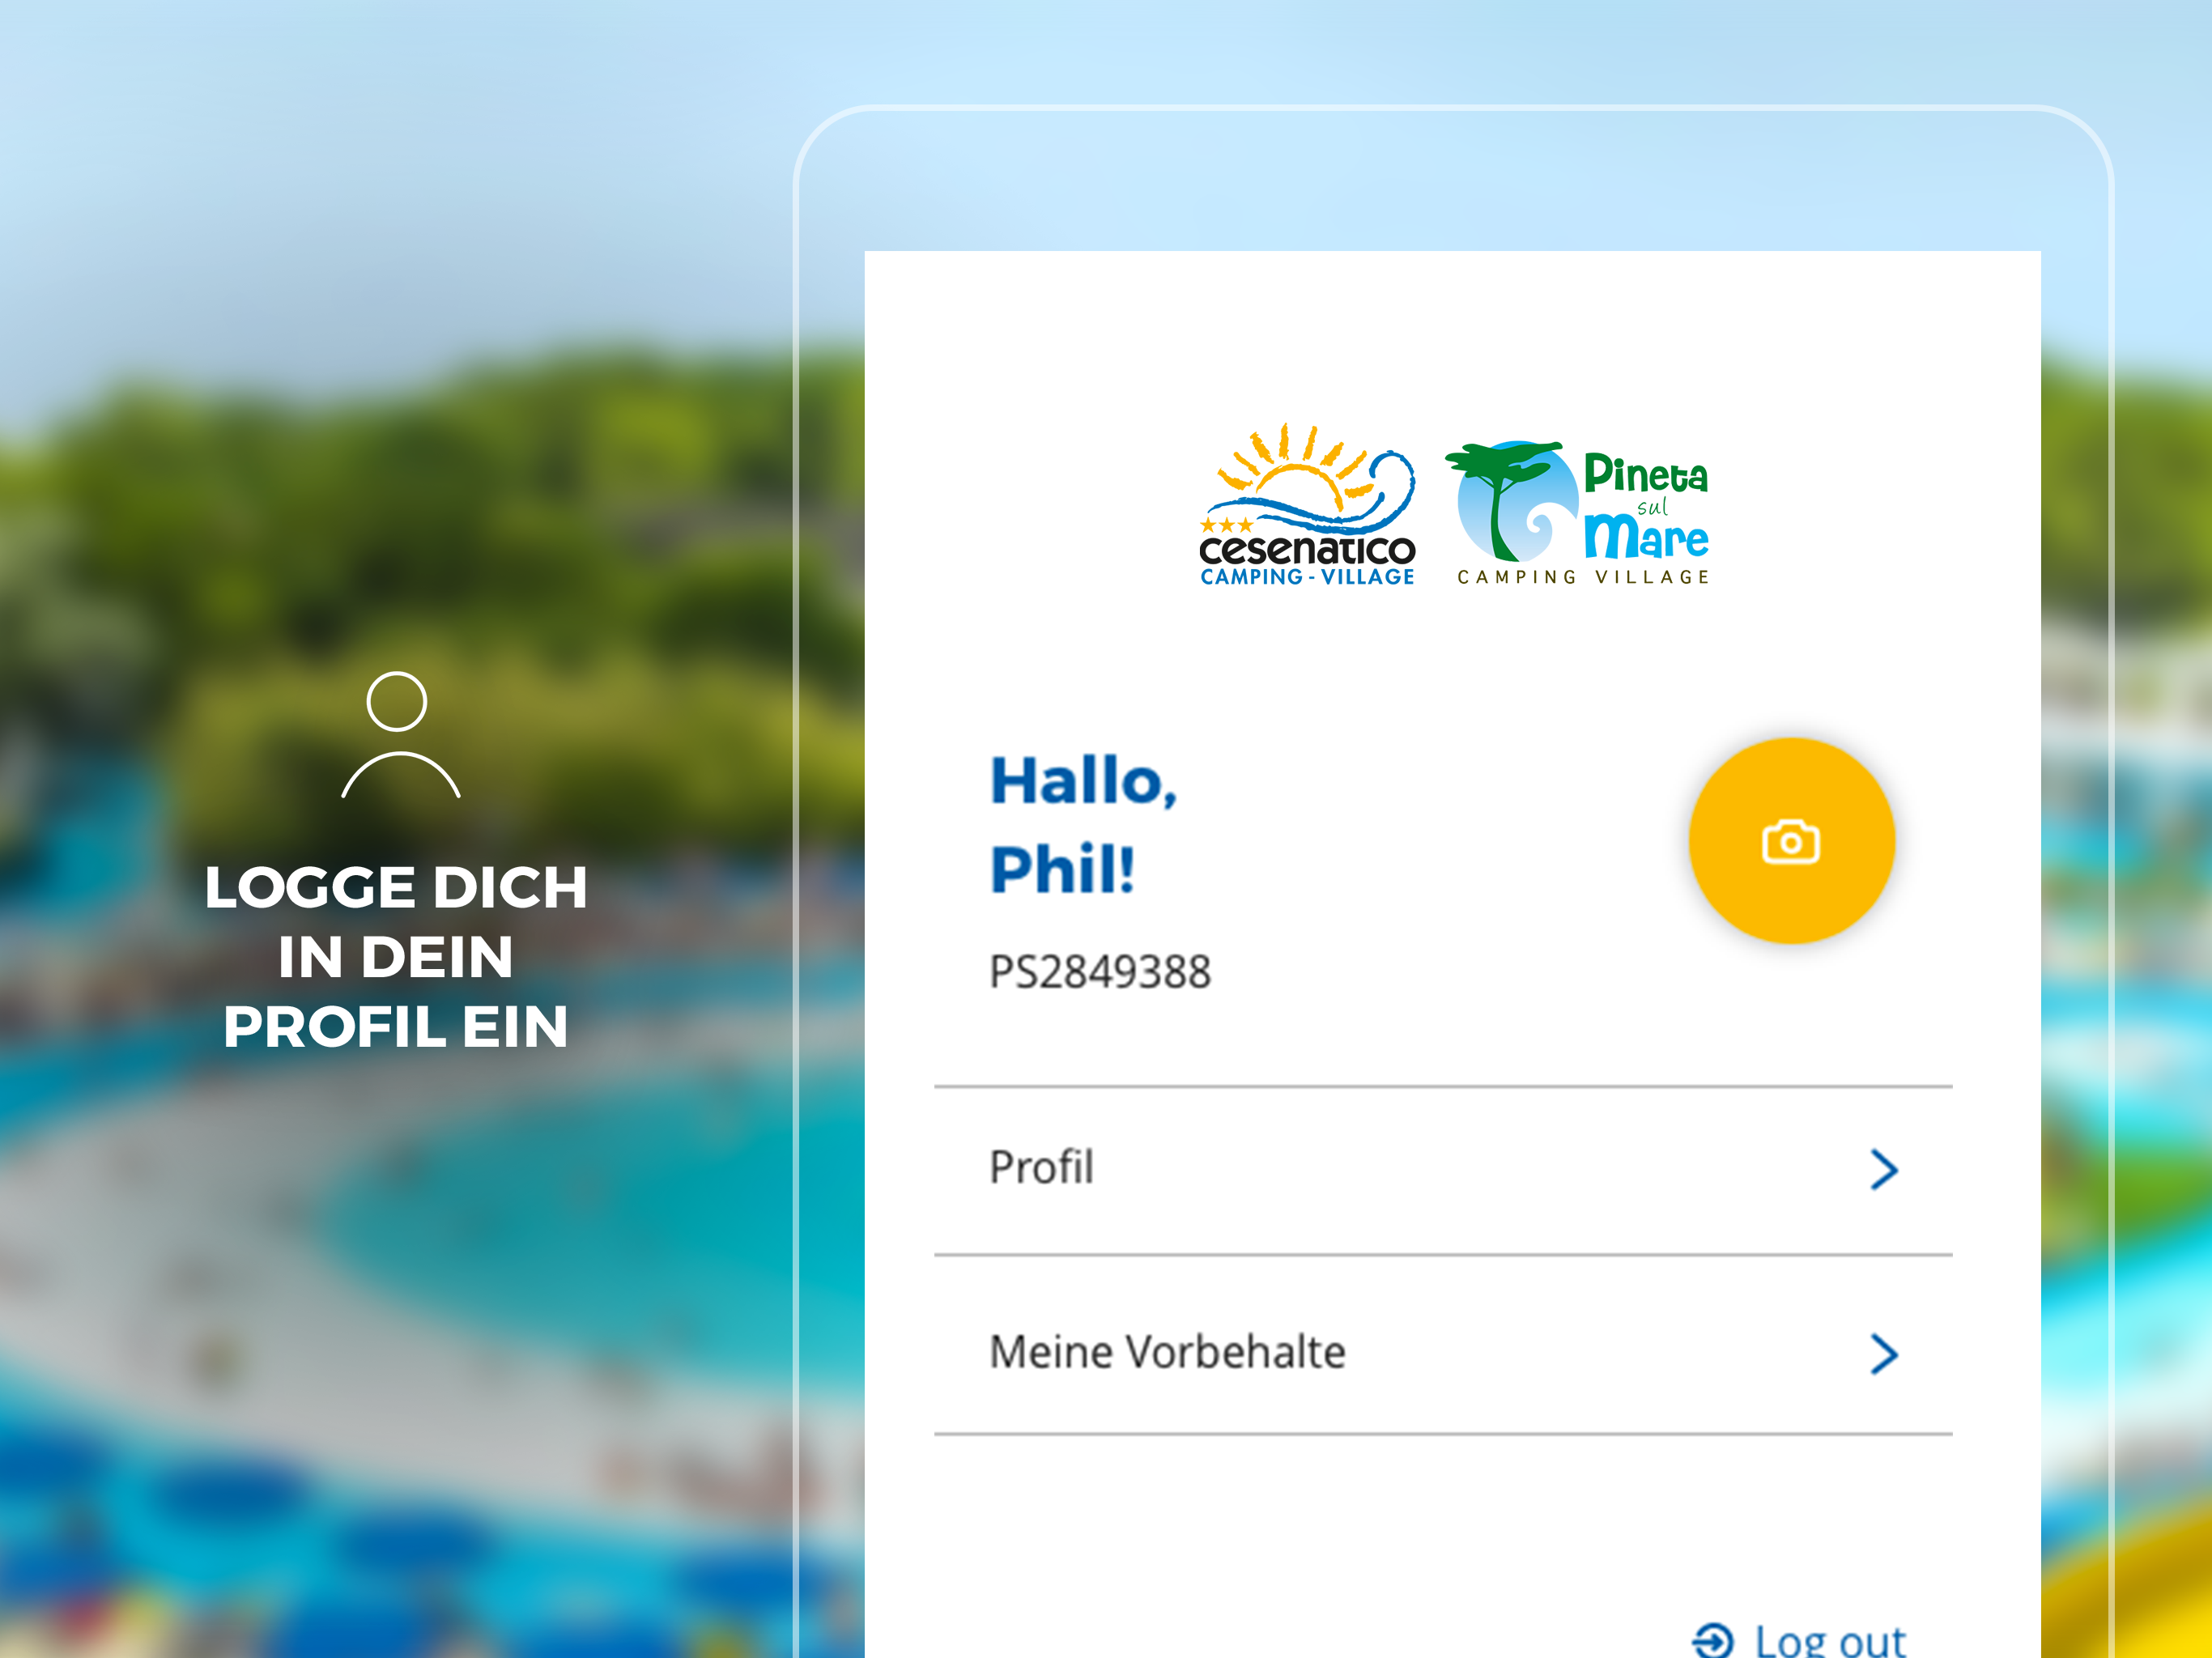
Task: Click the Cesenatico Camping Village logo
Action: pos(1307,505)
